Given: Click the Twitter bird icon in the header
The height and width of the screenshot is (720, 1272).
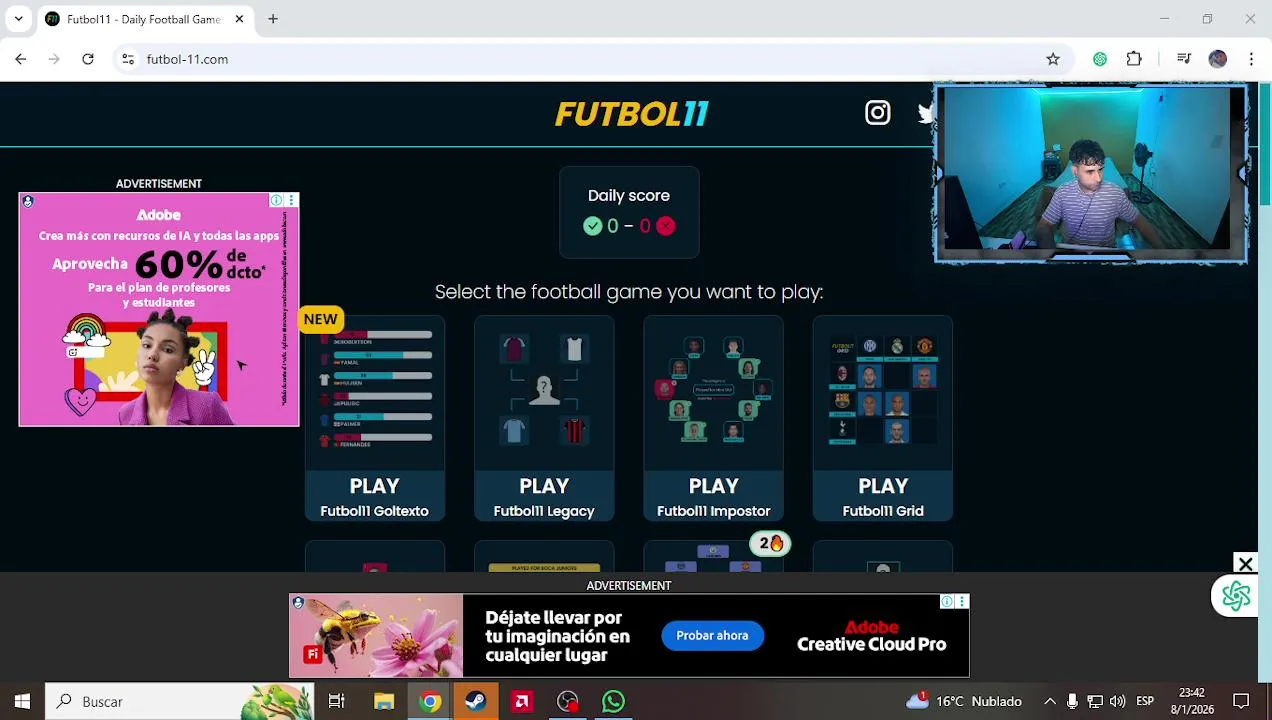Looking at the screenshot, I should point(925,113).
